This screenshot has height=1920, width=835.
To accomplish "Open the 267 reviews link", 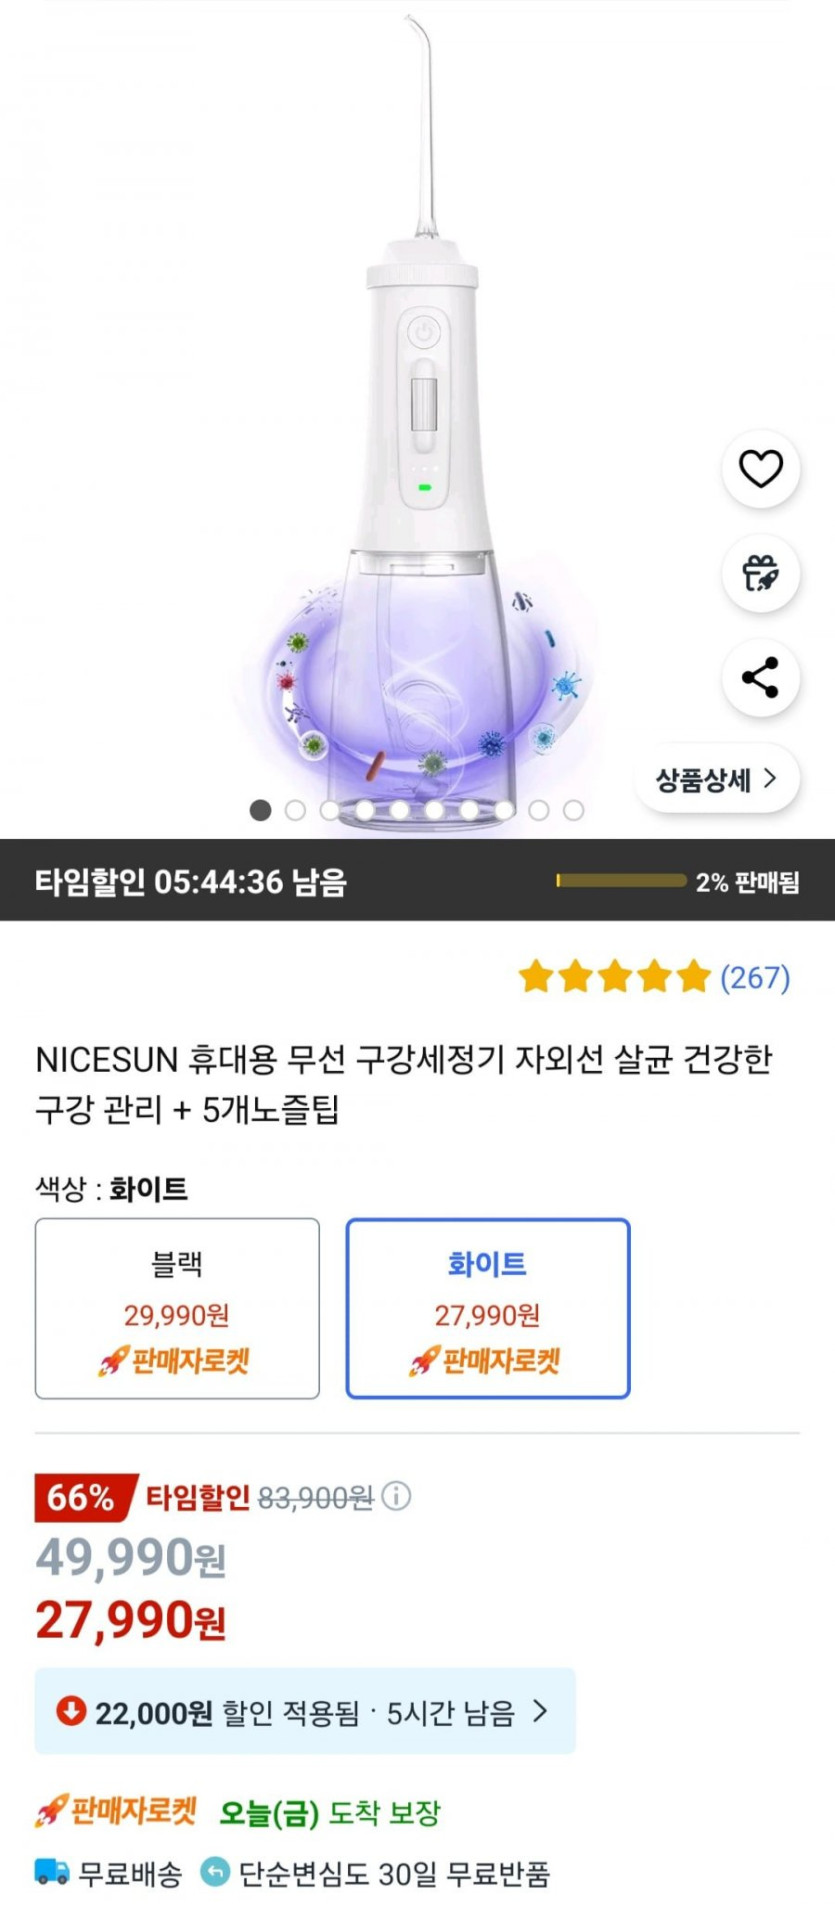I will (755, 977).
